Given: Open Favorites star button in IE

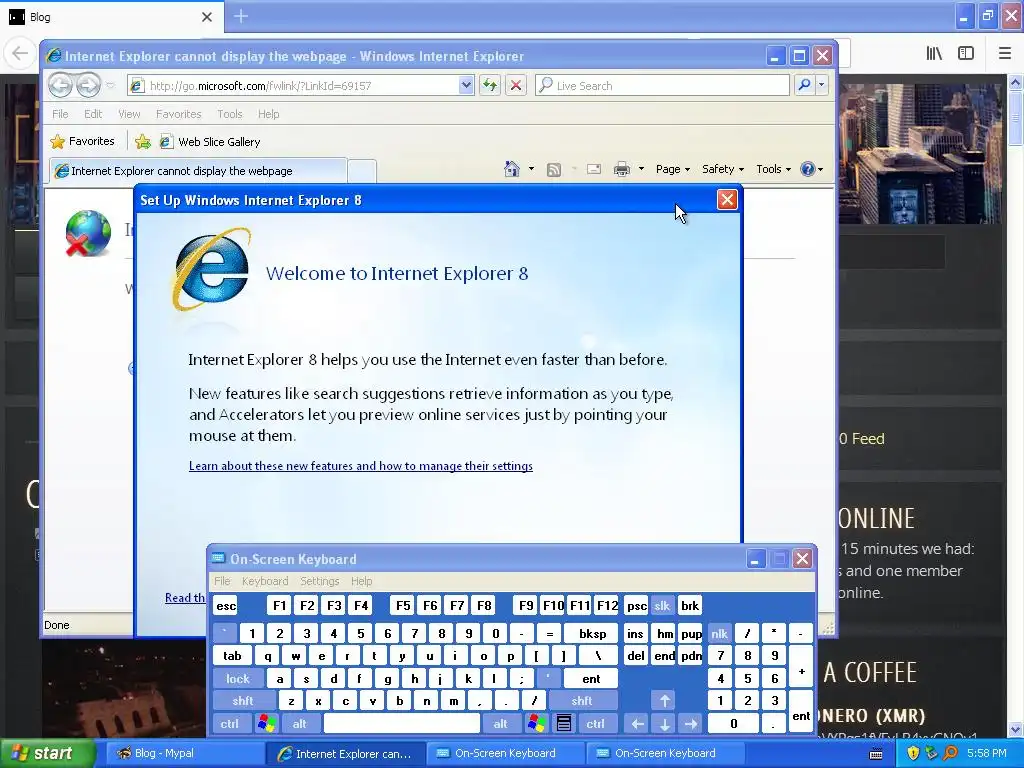Looking at the screenshot, I should [82, 141].
